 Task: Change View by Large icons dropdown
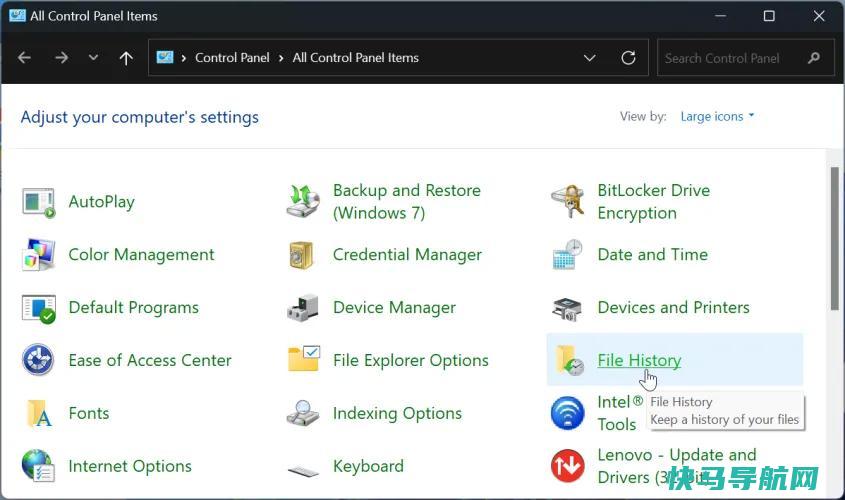point(717,116)
